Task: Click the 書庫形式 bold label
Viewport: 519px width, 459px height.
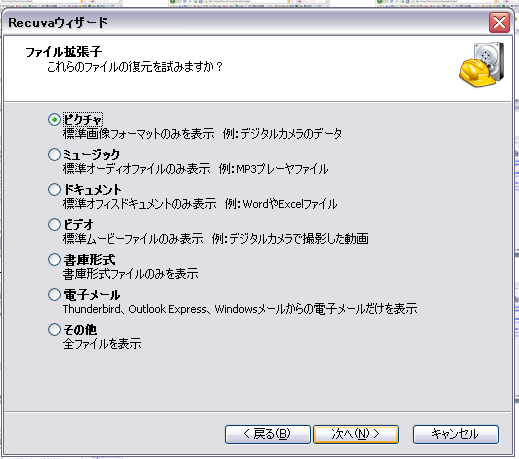Action: click(x=89, y=259)
